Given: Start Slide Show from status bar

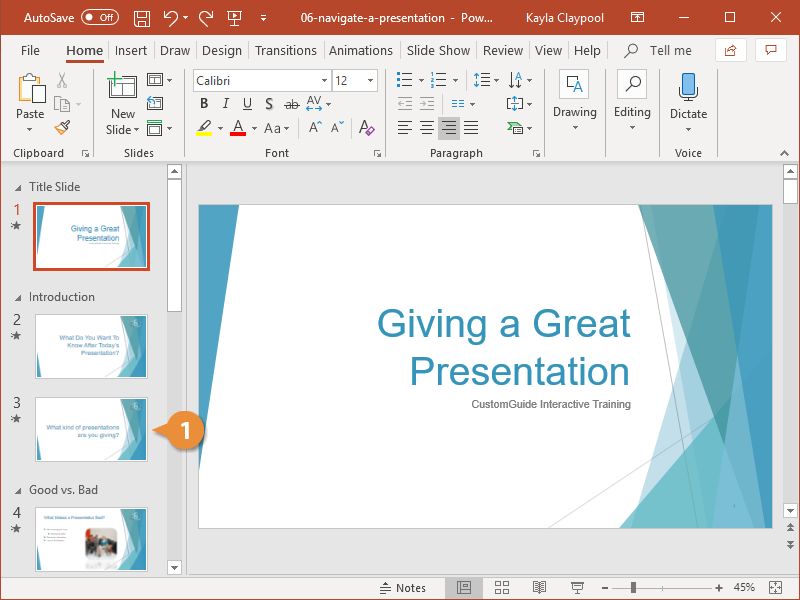Looking at the screenshot, I should 577,587.
